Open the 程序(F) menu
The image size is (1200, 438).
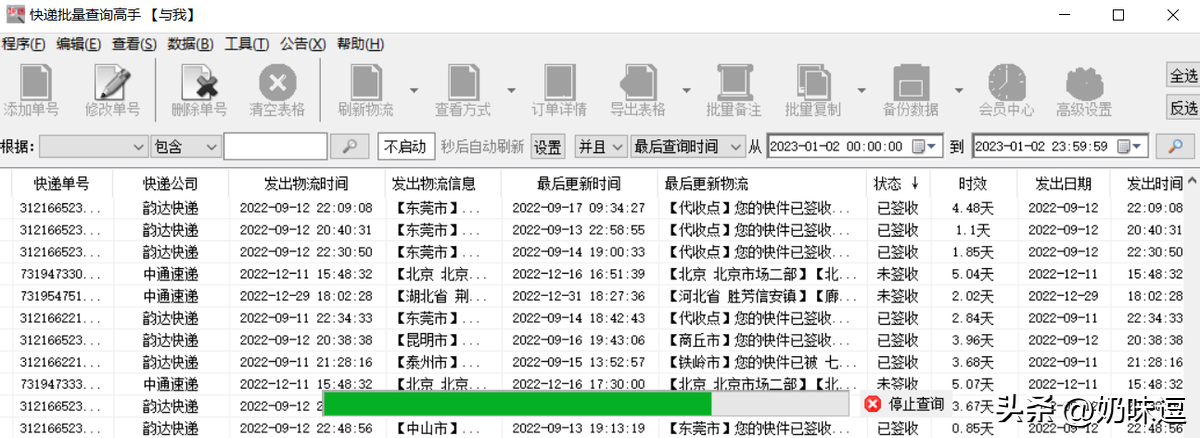pyautogui.click(x=24, y=44)
